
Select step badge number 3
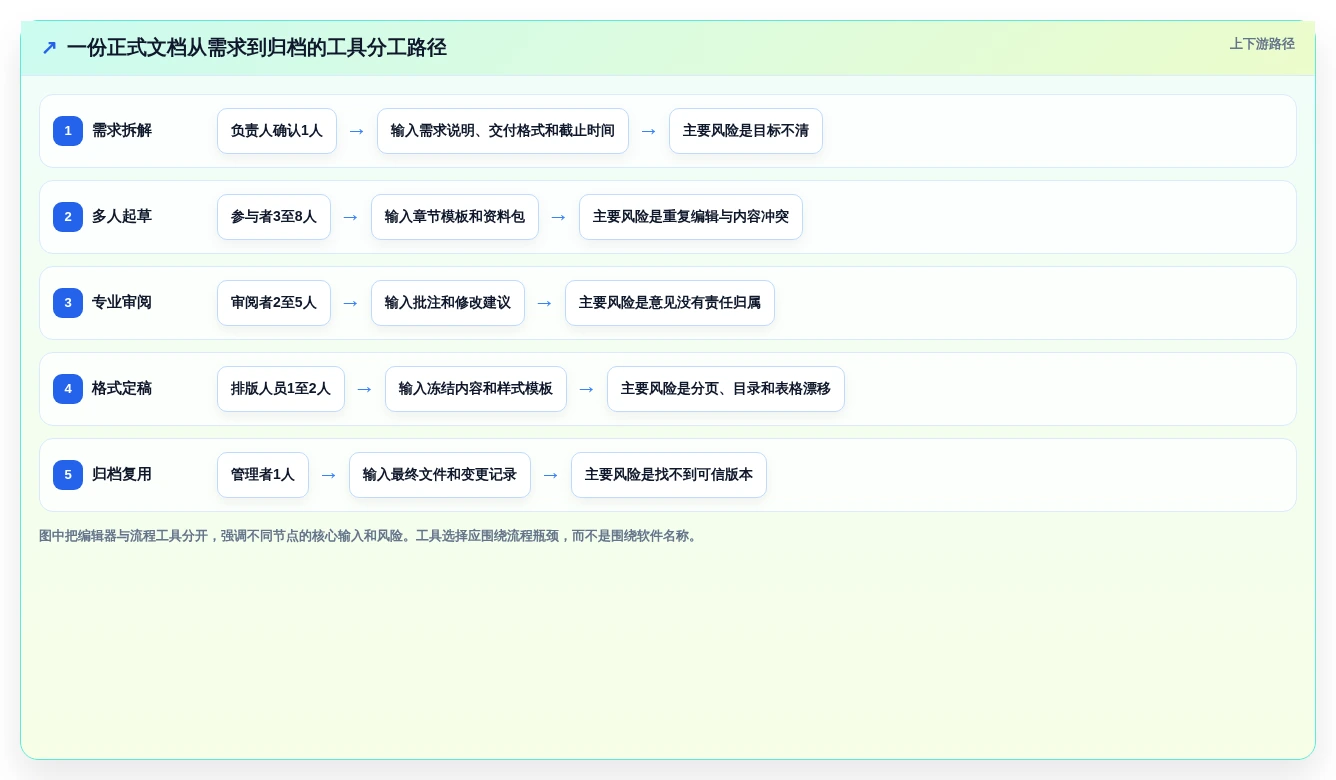pyautogui.click(x=68, y=303)
